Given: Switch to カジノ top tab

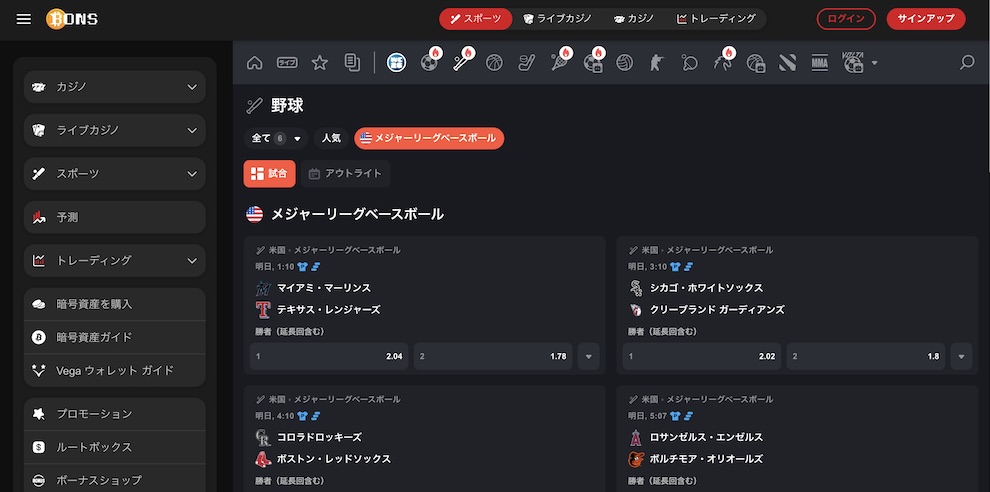Looking at the screenshot, I should coord(633,19).
